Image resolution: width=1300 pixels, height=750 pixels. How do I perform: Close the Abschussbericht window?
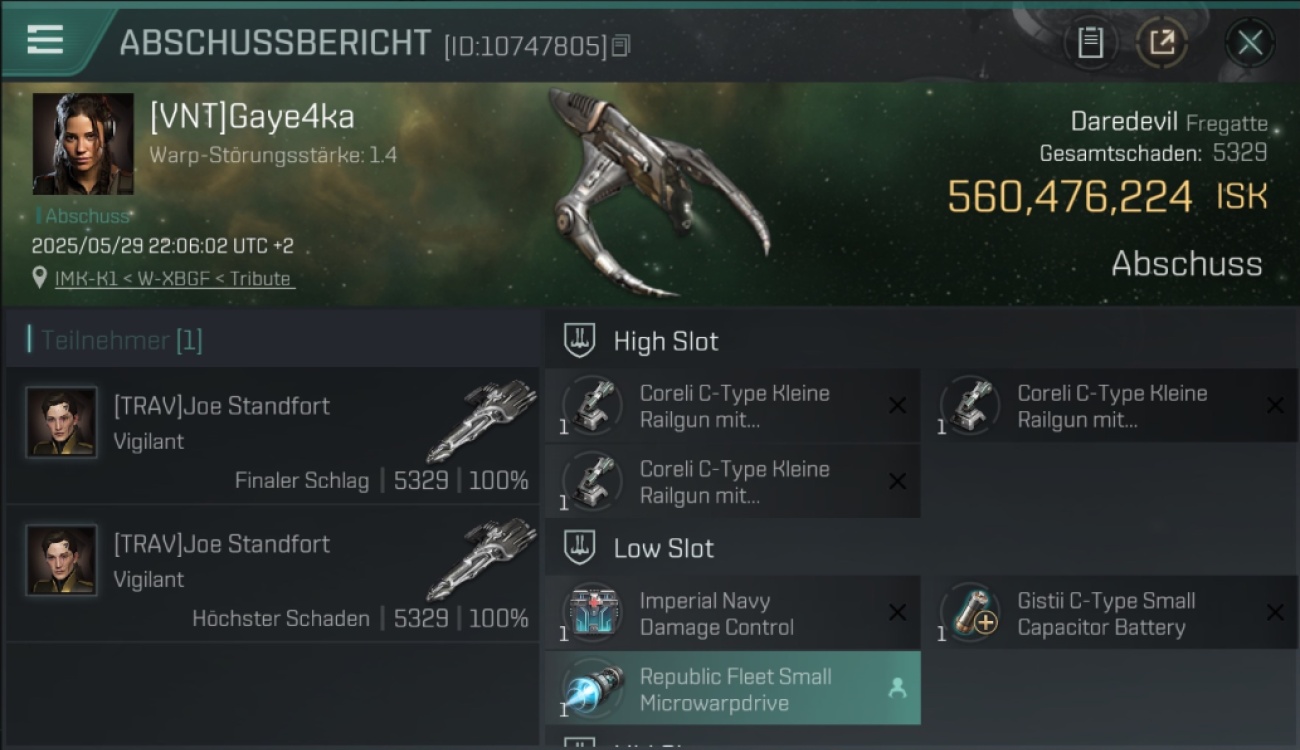coord(1250,43)
